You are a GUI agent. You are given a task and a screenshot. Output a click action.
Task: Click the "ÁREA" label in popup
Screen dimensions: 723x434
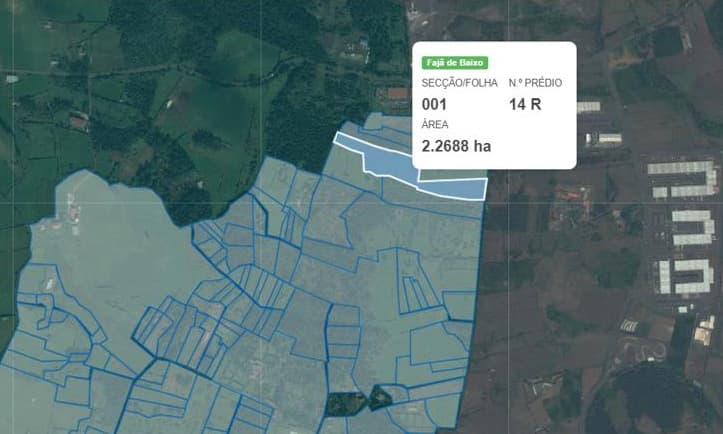click(x=435, y=125)
